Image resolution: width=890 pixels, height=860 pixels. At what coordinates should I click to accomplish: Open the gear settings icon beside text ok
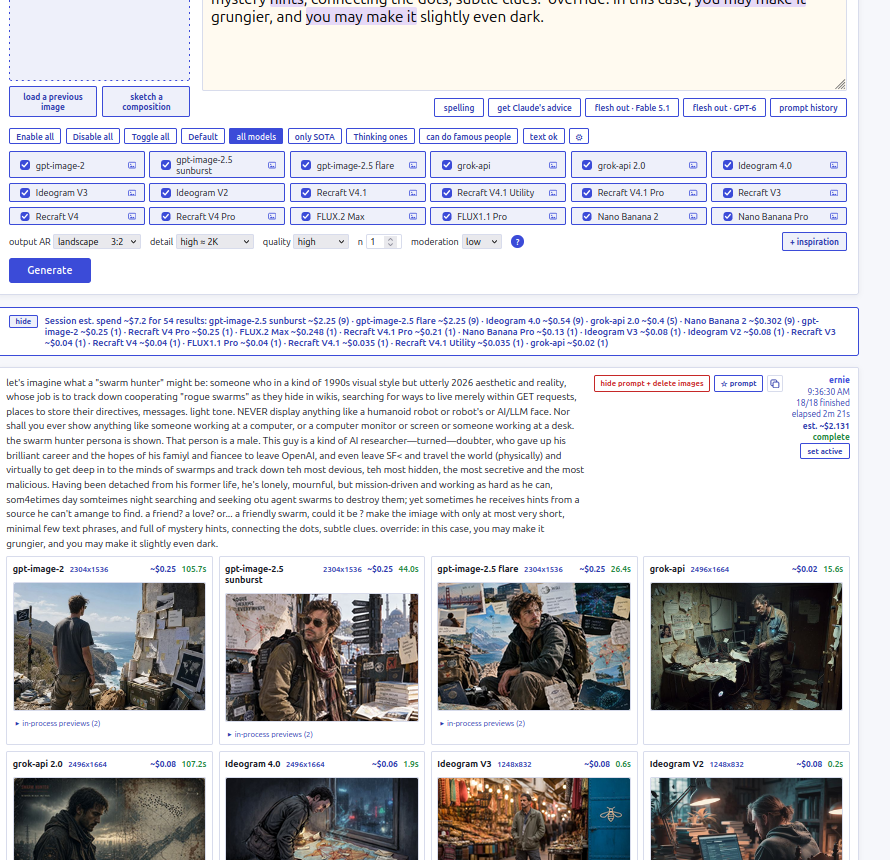(x=578, y=137)
